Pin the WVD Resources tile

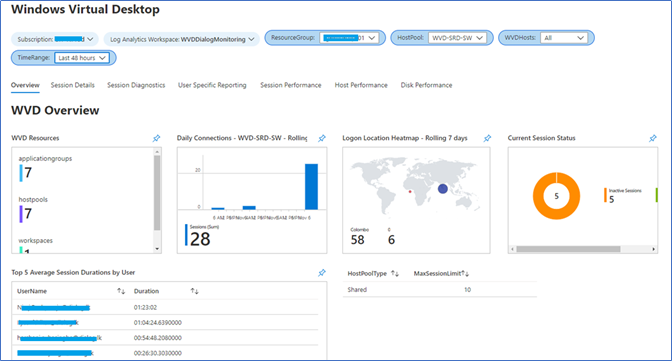click(x=156, y=138)
